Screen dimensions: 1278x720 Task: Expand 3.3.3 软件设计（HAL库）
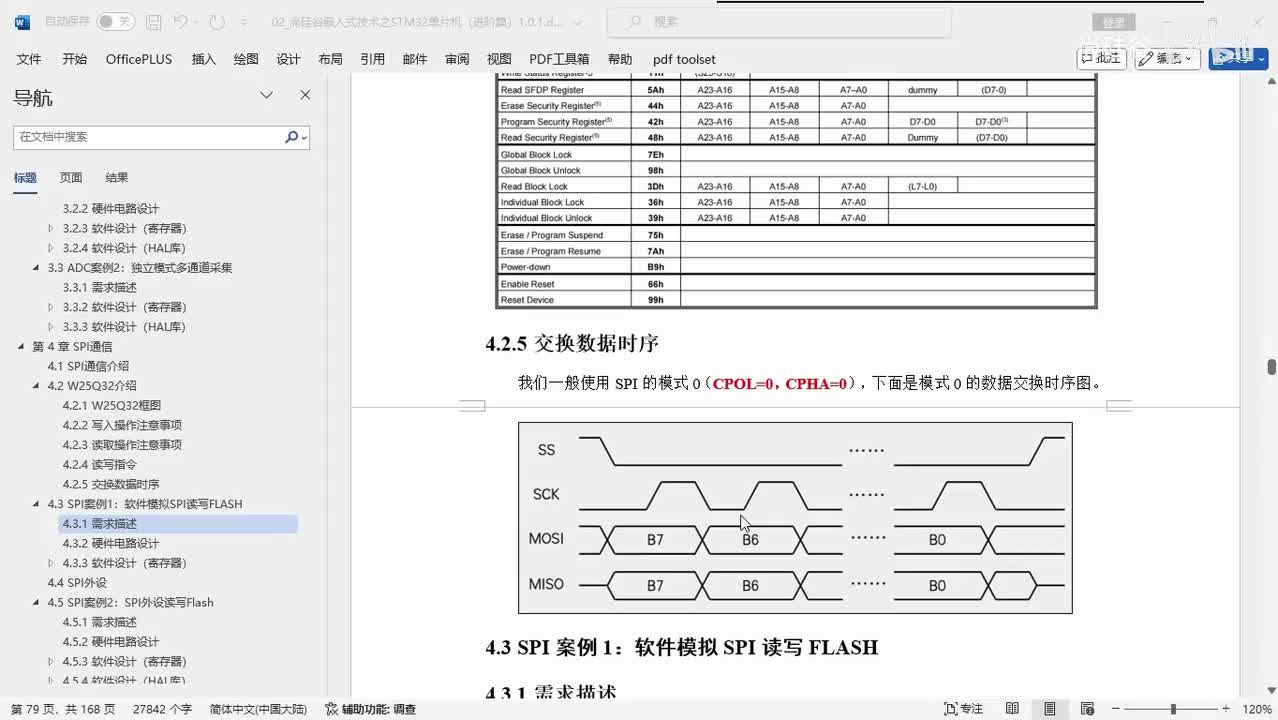tap(51, 327)
